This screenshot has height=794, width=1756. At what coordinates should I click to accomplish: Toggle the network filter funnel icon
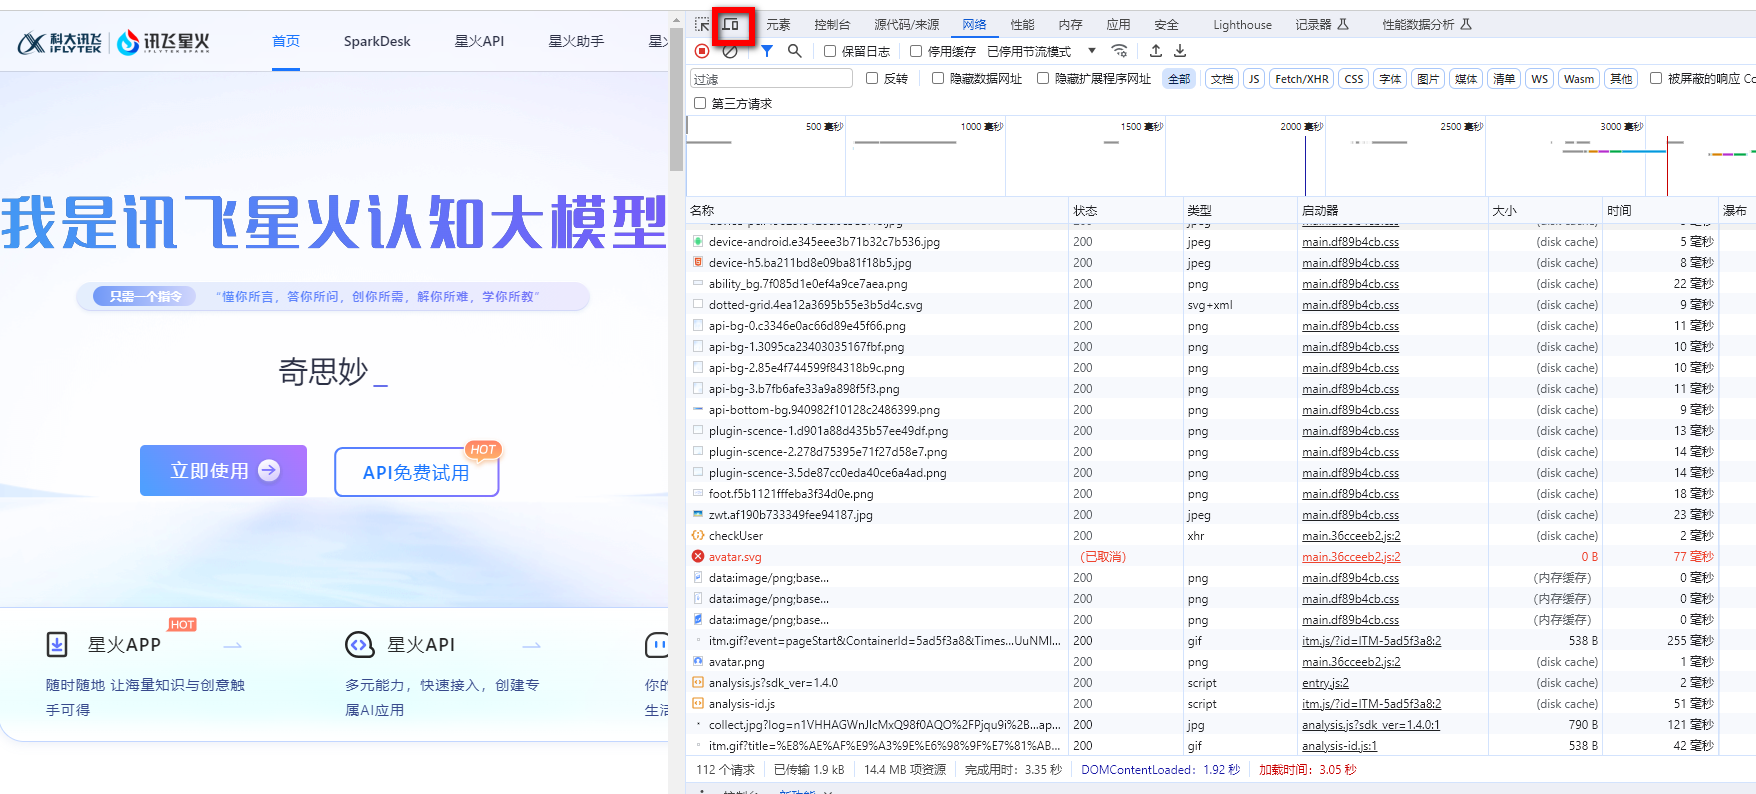(766, 51)
